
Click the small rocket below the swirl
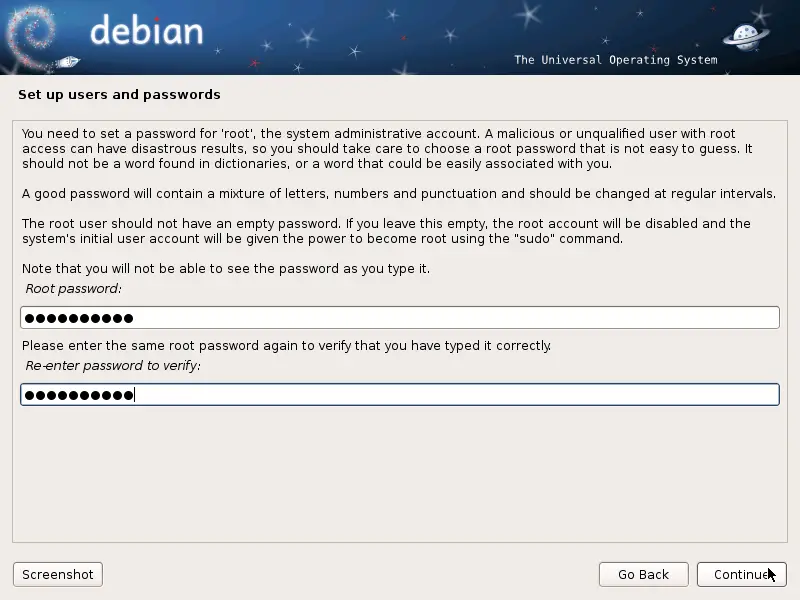point(67,62)
